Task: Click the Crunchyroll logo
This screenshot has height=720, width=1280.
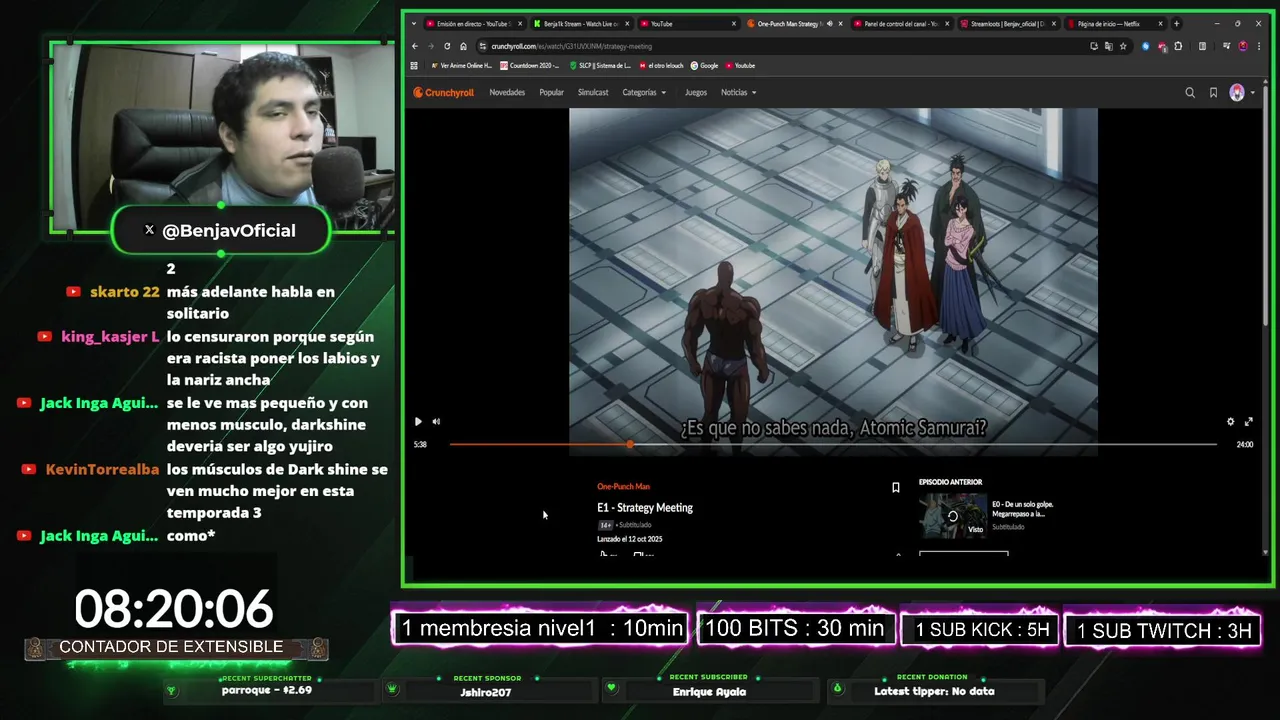Action: click(x=444, y=92)
